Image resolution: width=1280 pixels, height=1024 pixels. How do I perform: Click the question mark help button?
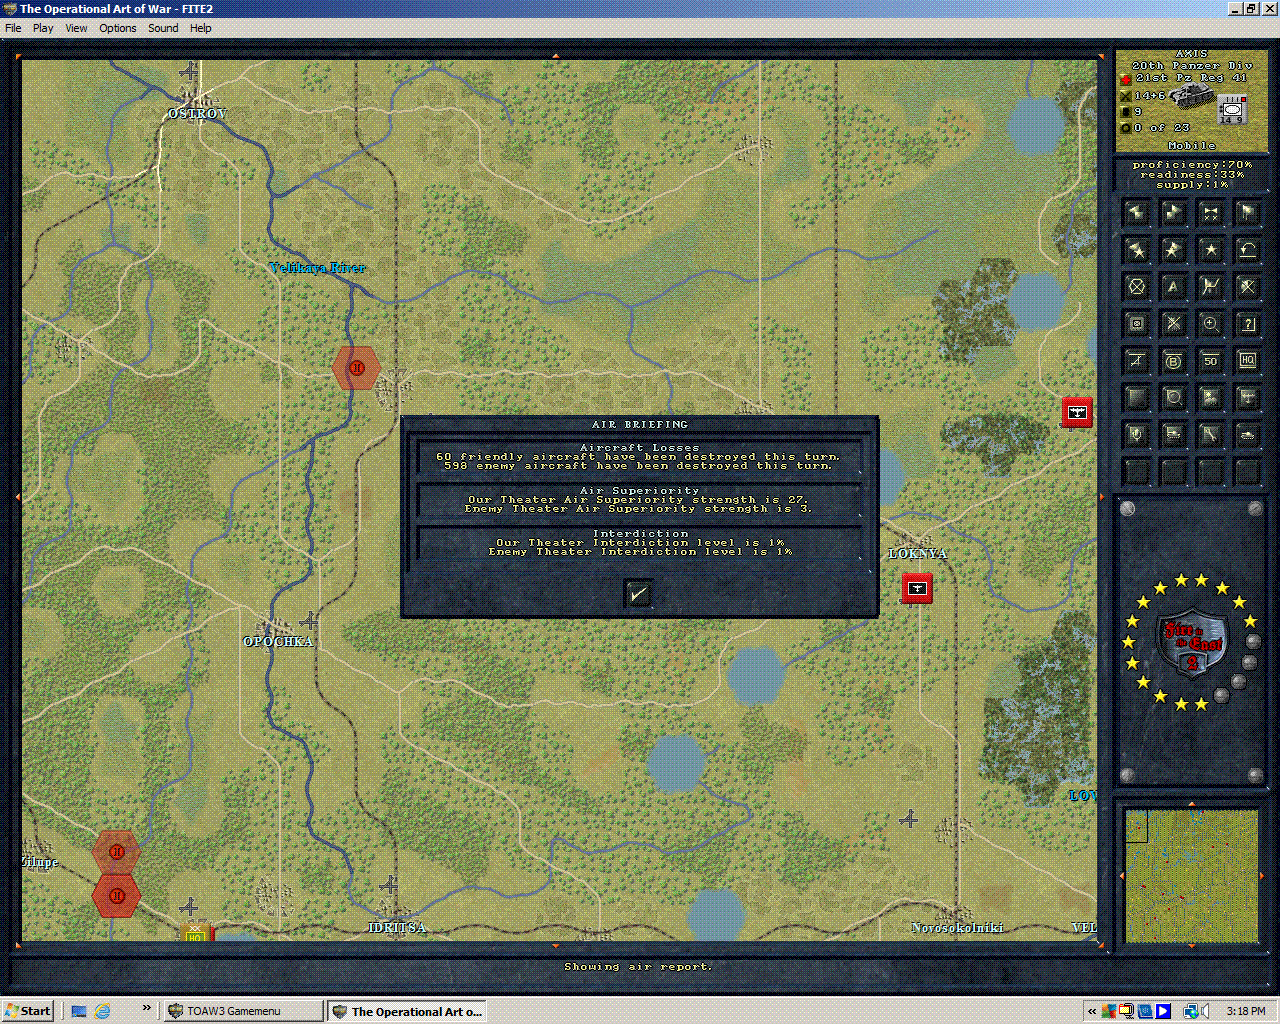(x=1248, y=324)
